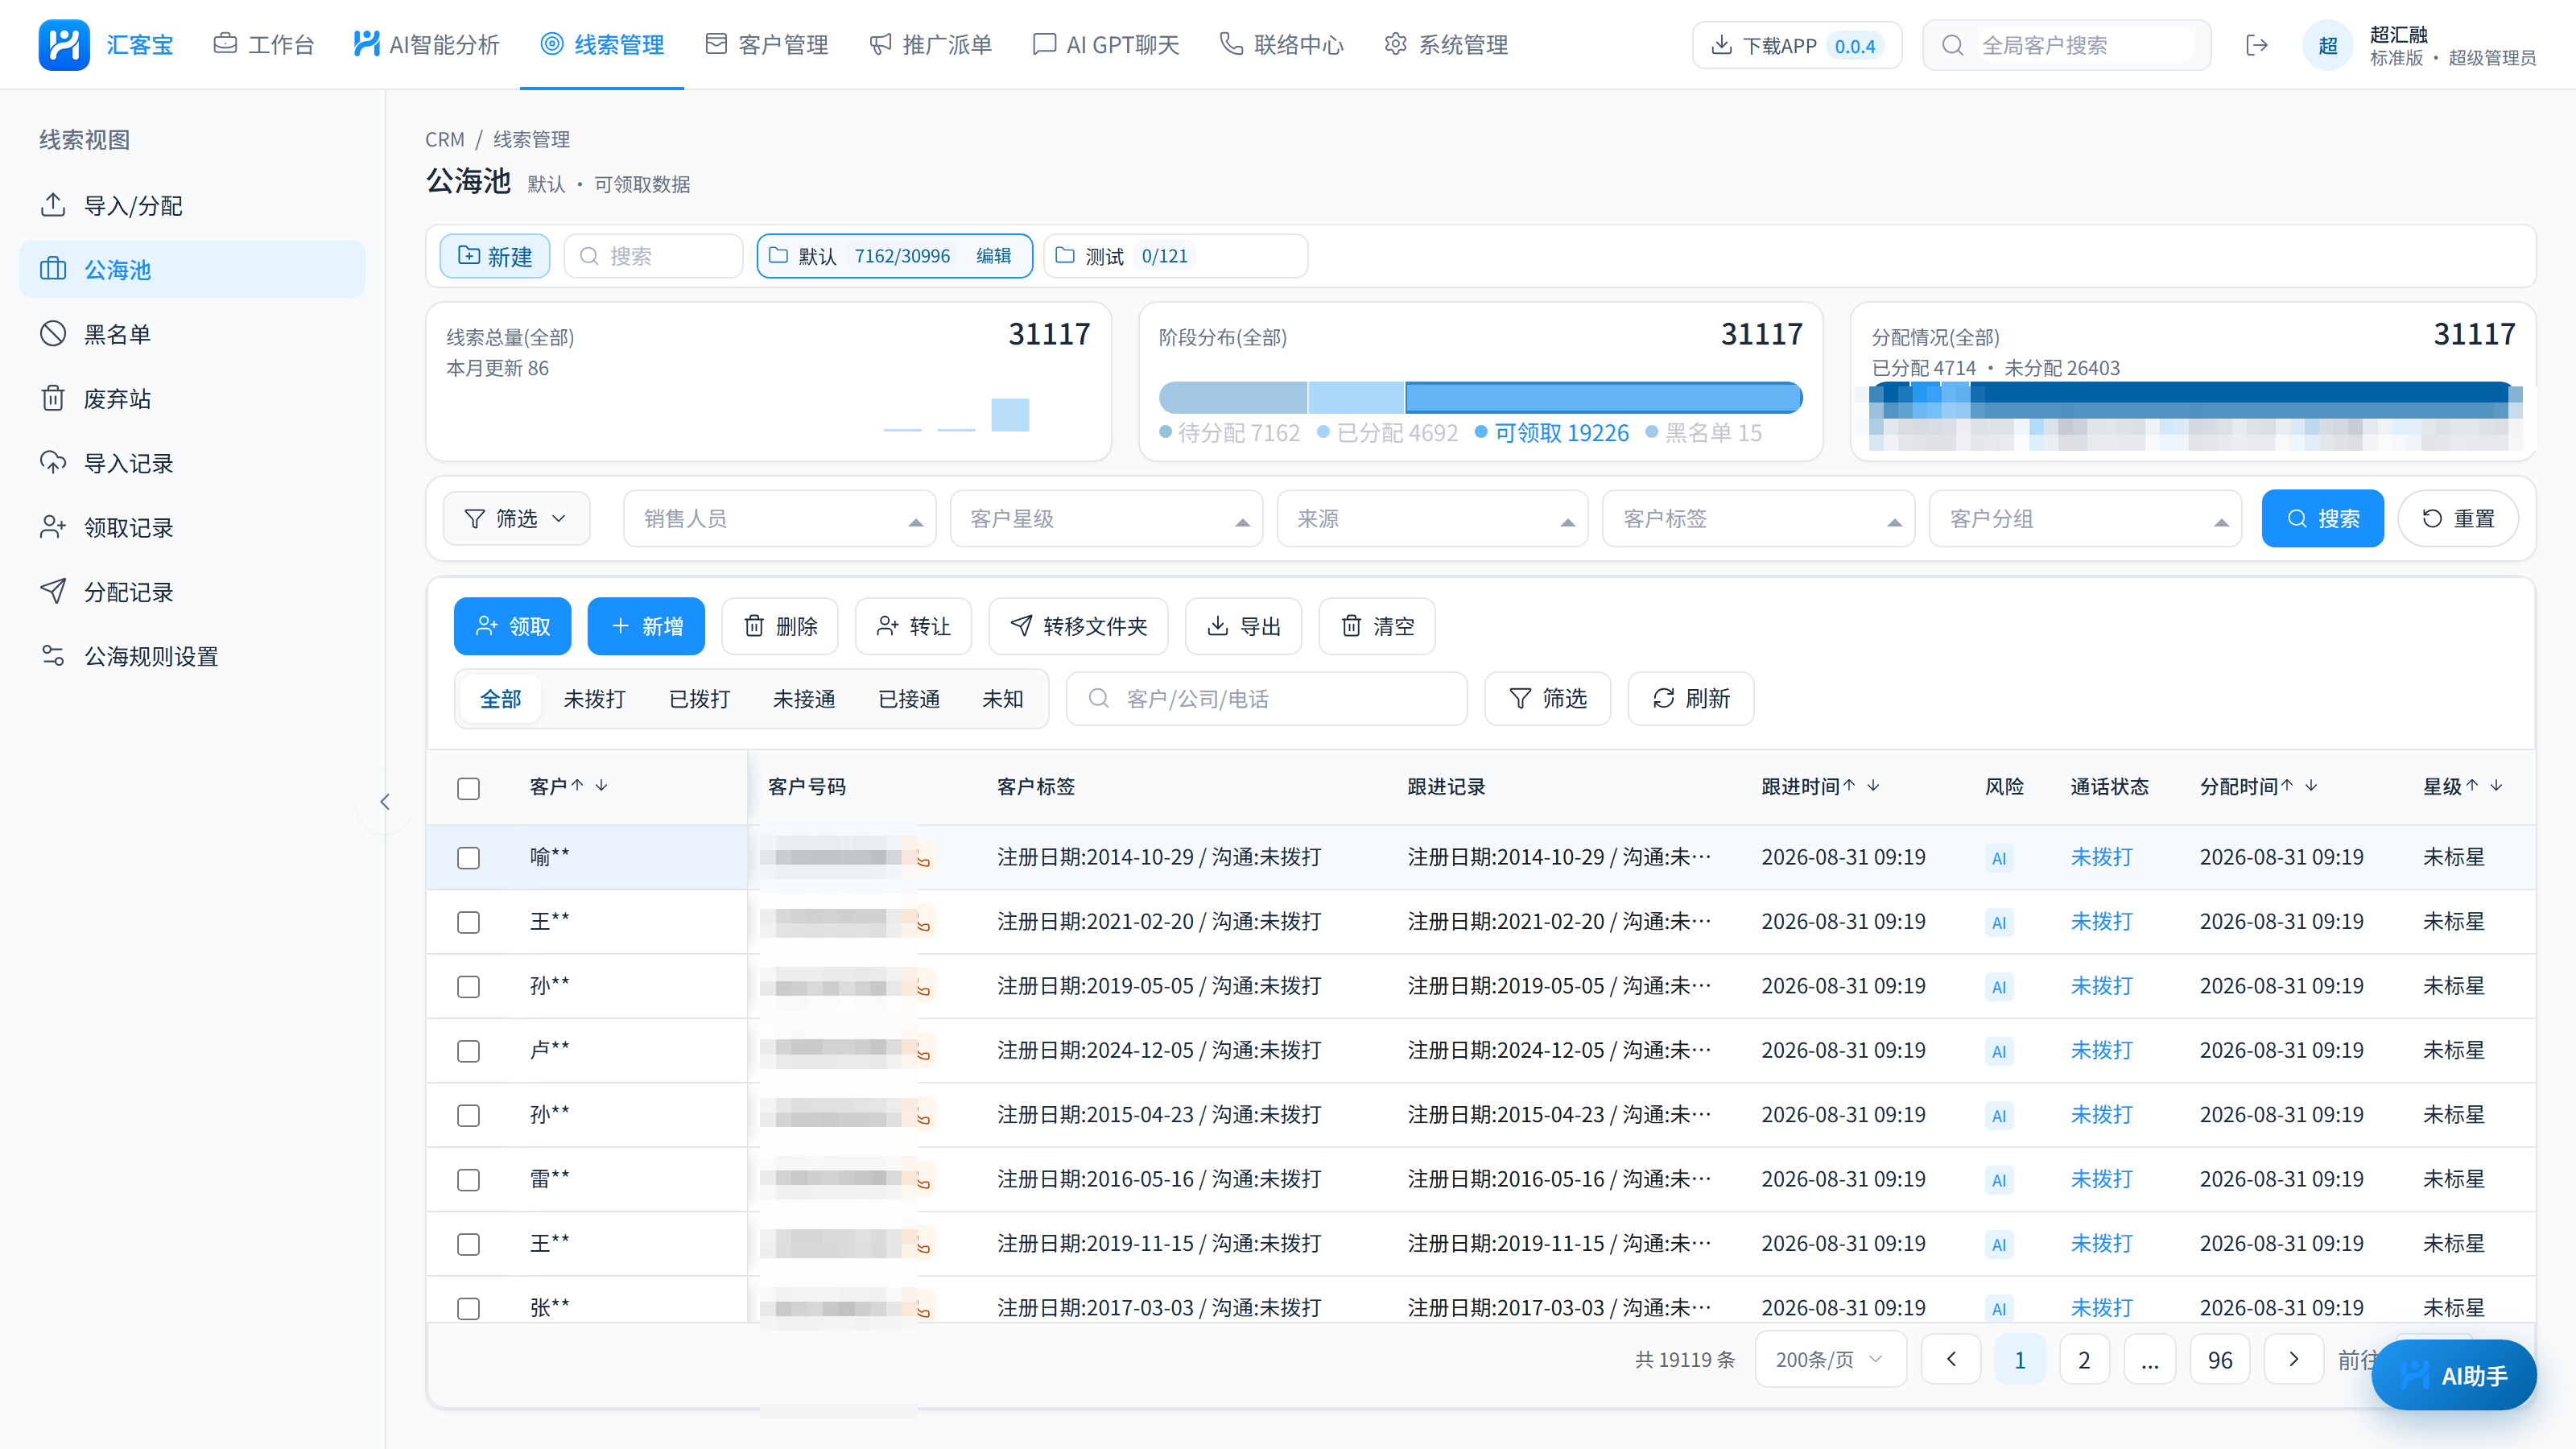Click the 下载APP download button
2576x1449 pixels.
pyautogui.click(x=1797, y=45)
